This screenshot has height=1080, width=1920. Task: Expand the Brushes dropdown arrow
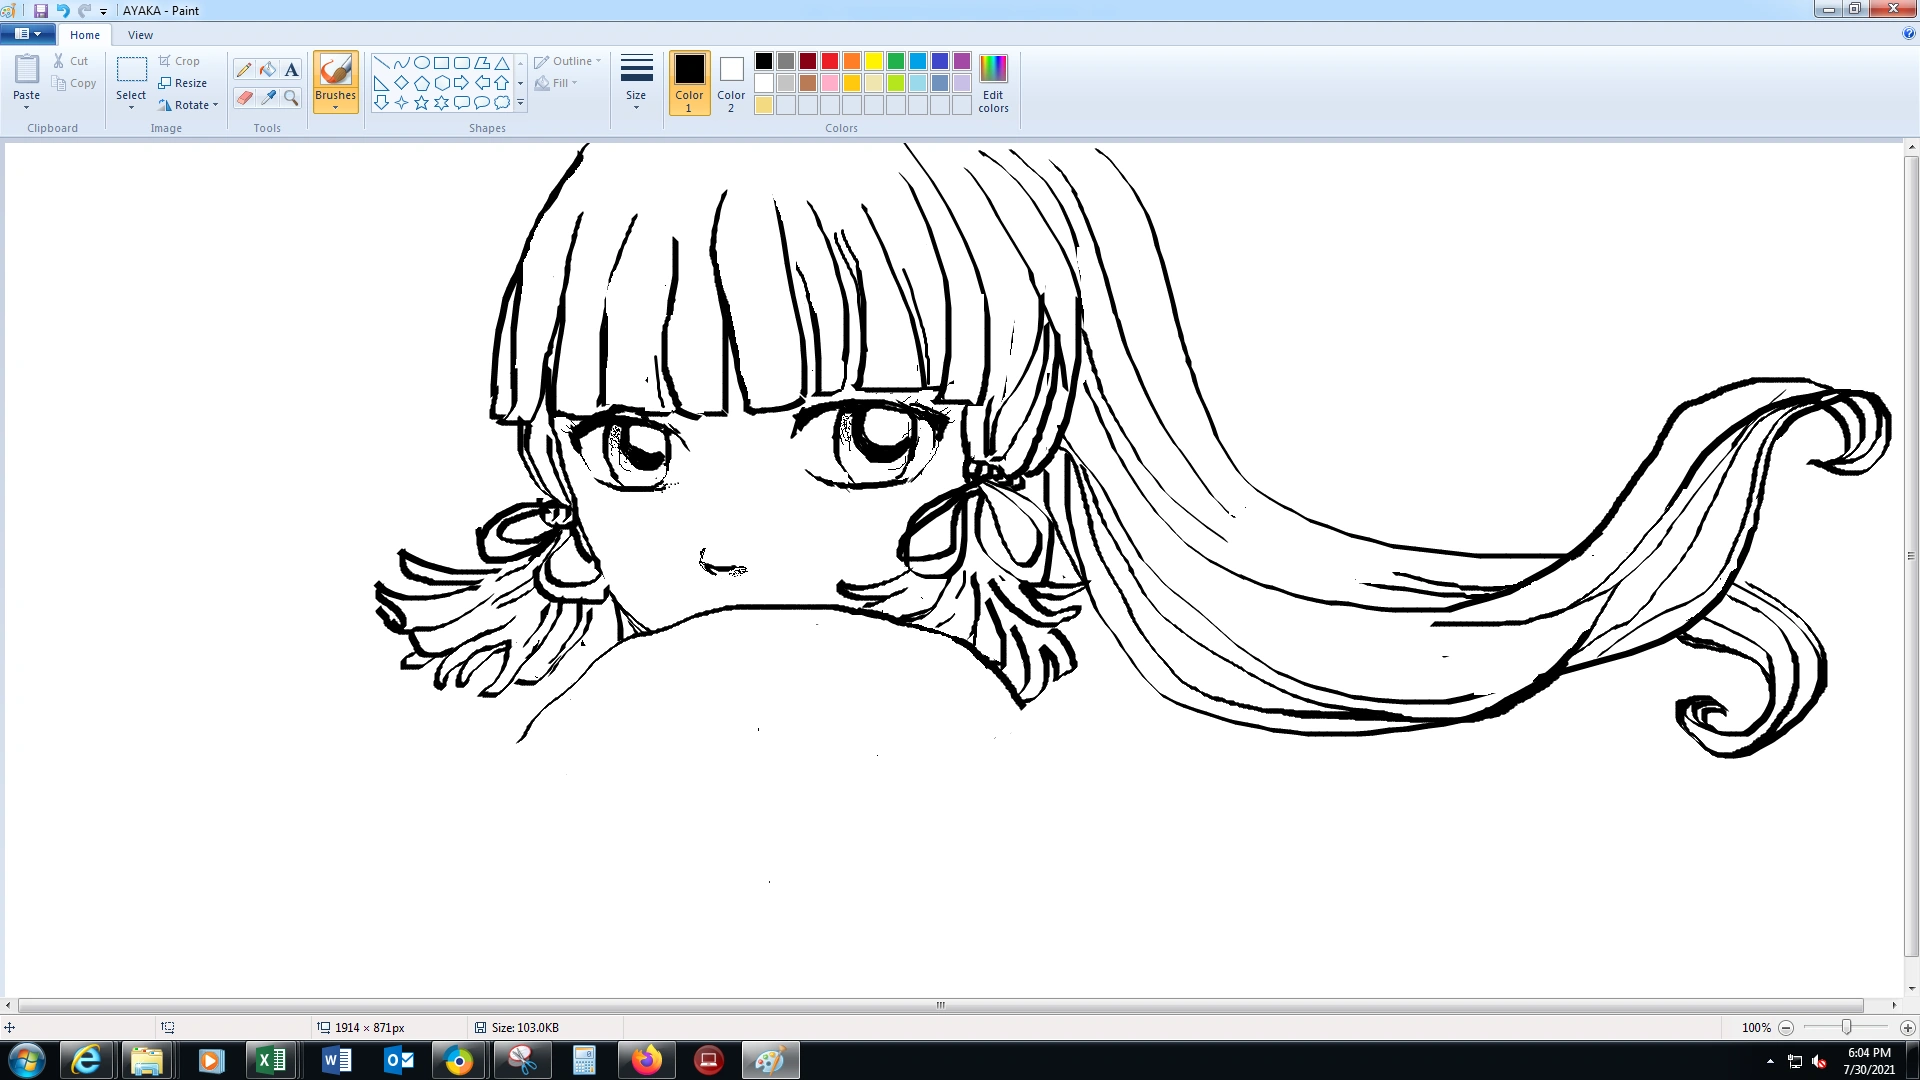point(335,107)
